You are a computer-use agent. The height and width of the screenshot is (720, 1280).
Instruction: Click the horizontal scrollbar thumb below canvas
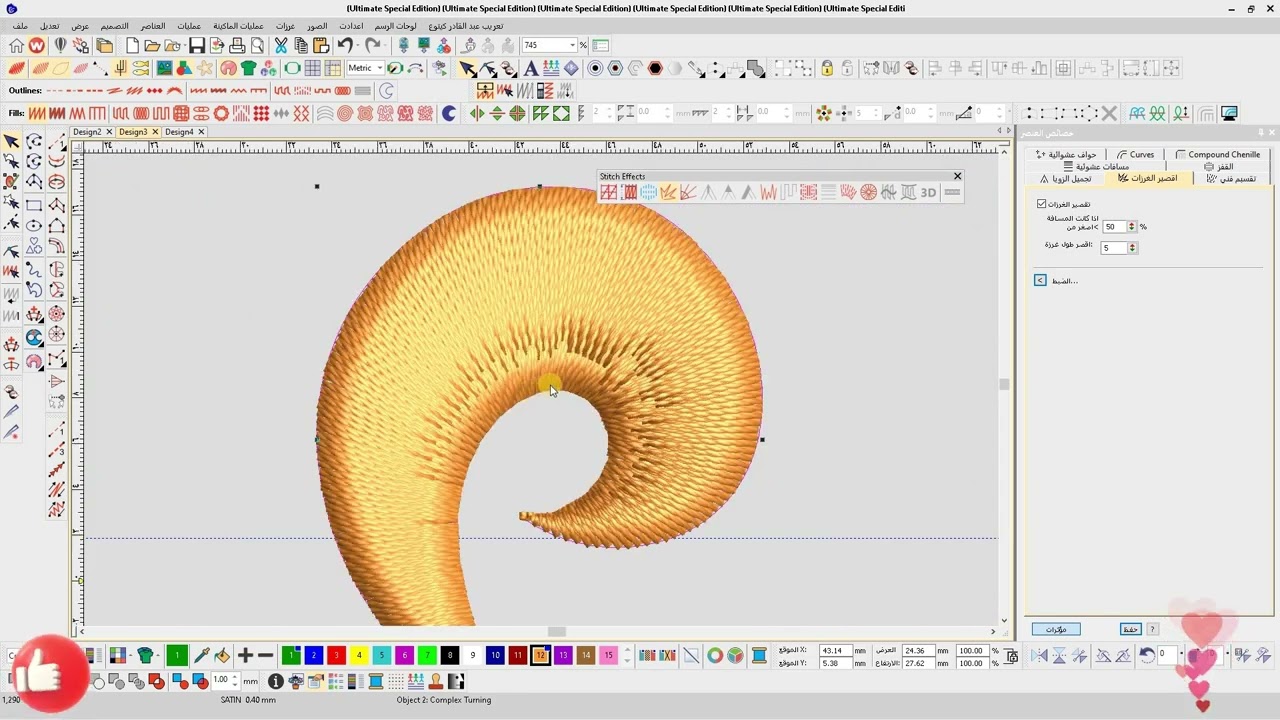click(557, 631)
